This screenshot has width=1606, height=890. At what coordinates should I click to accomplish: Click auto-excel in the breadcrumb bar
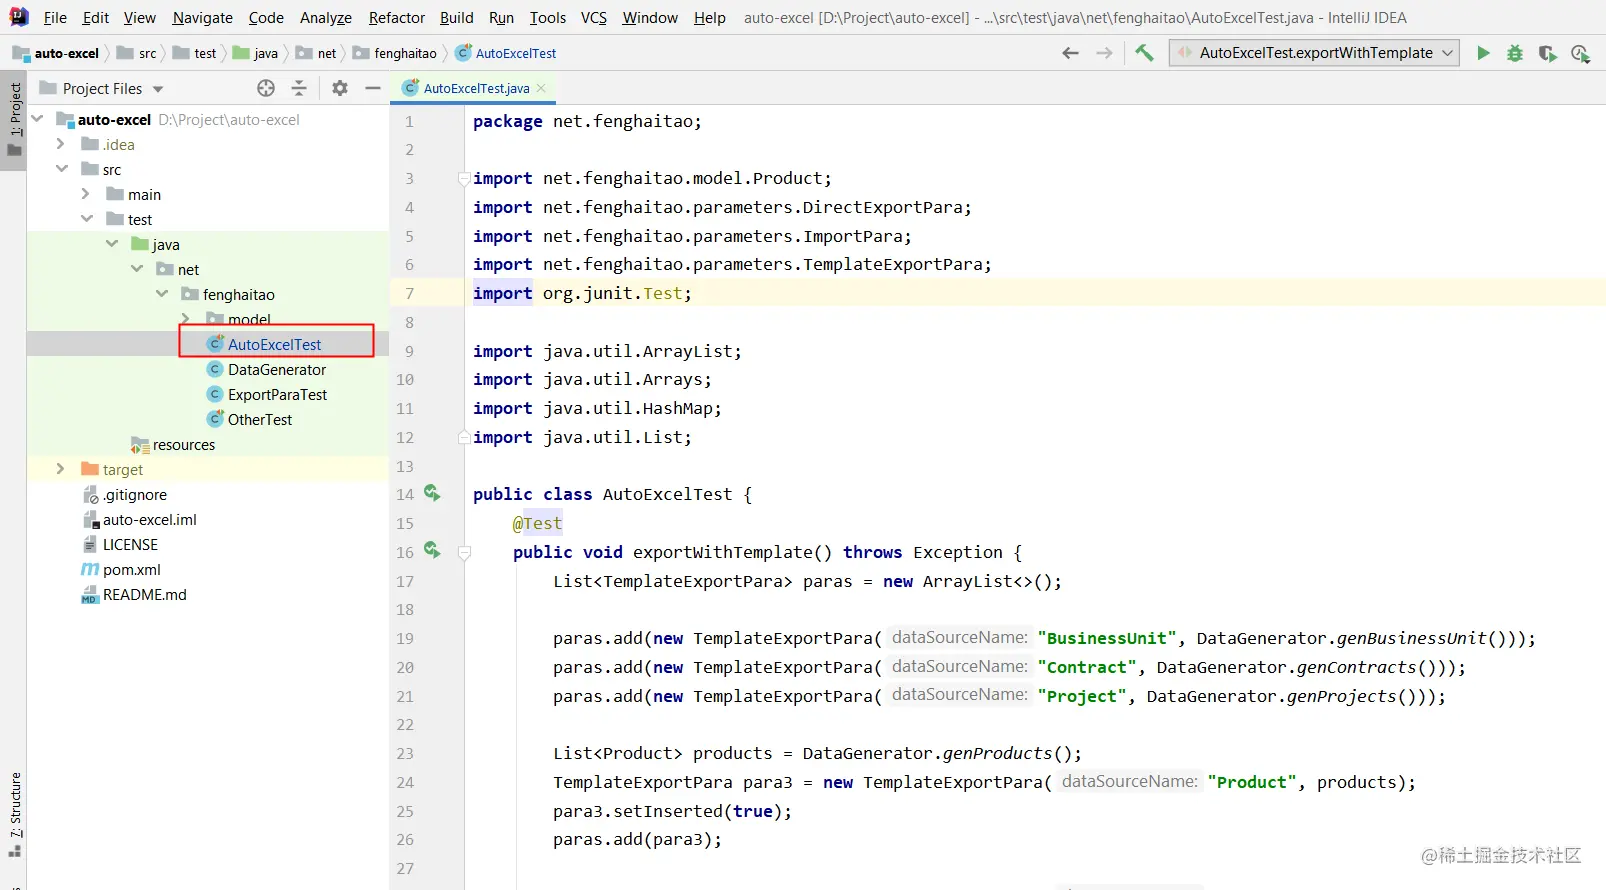[56, 53]
